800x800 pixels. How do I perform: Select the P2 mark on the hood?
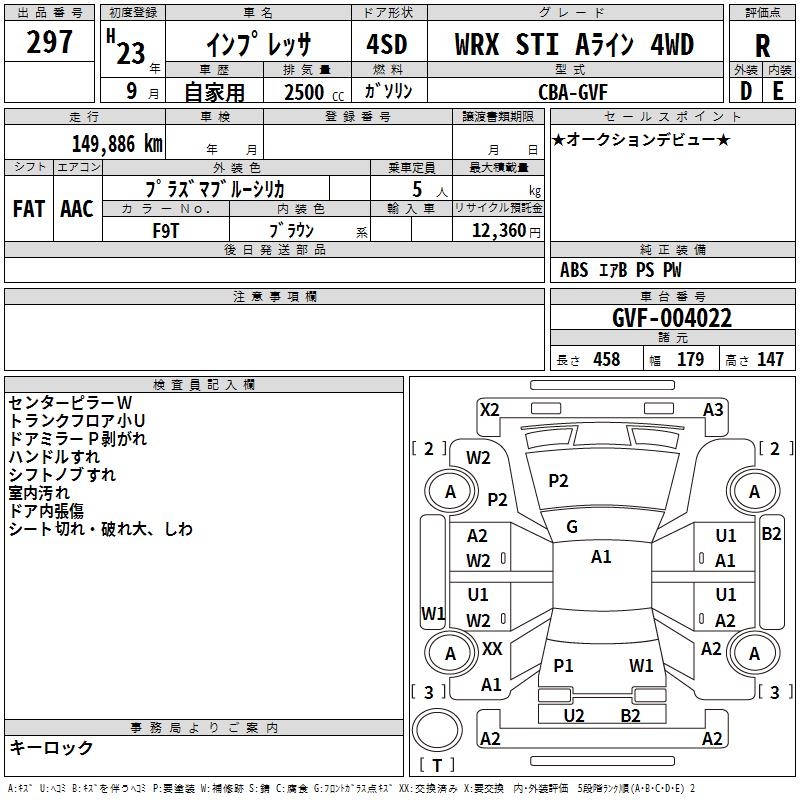coord(558,481)
